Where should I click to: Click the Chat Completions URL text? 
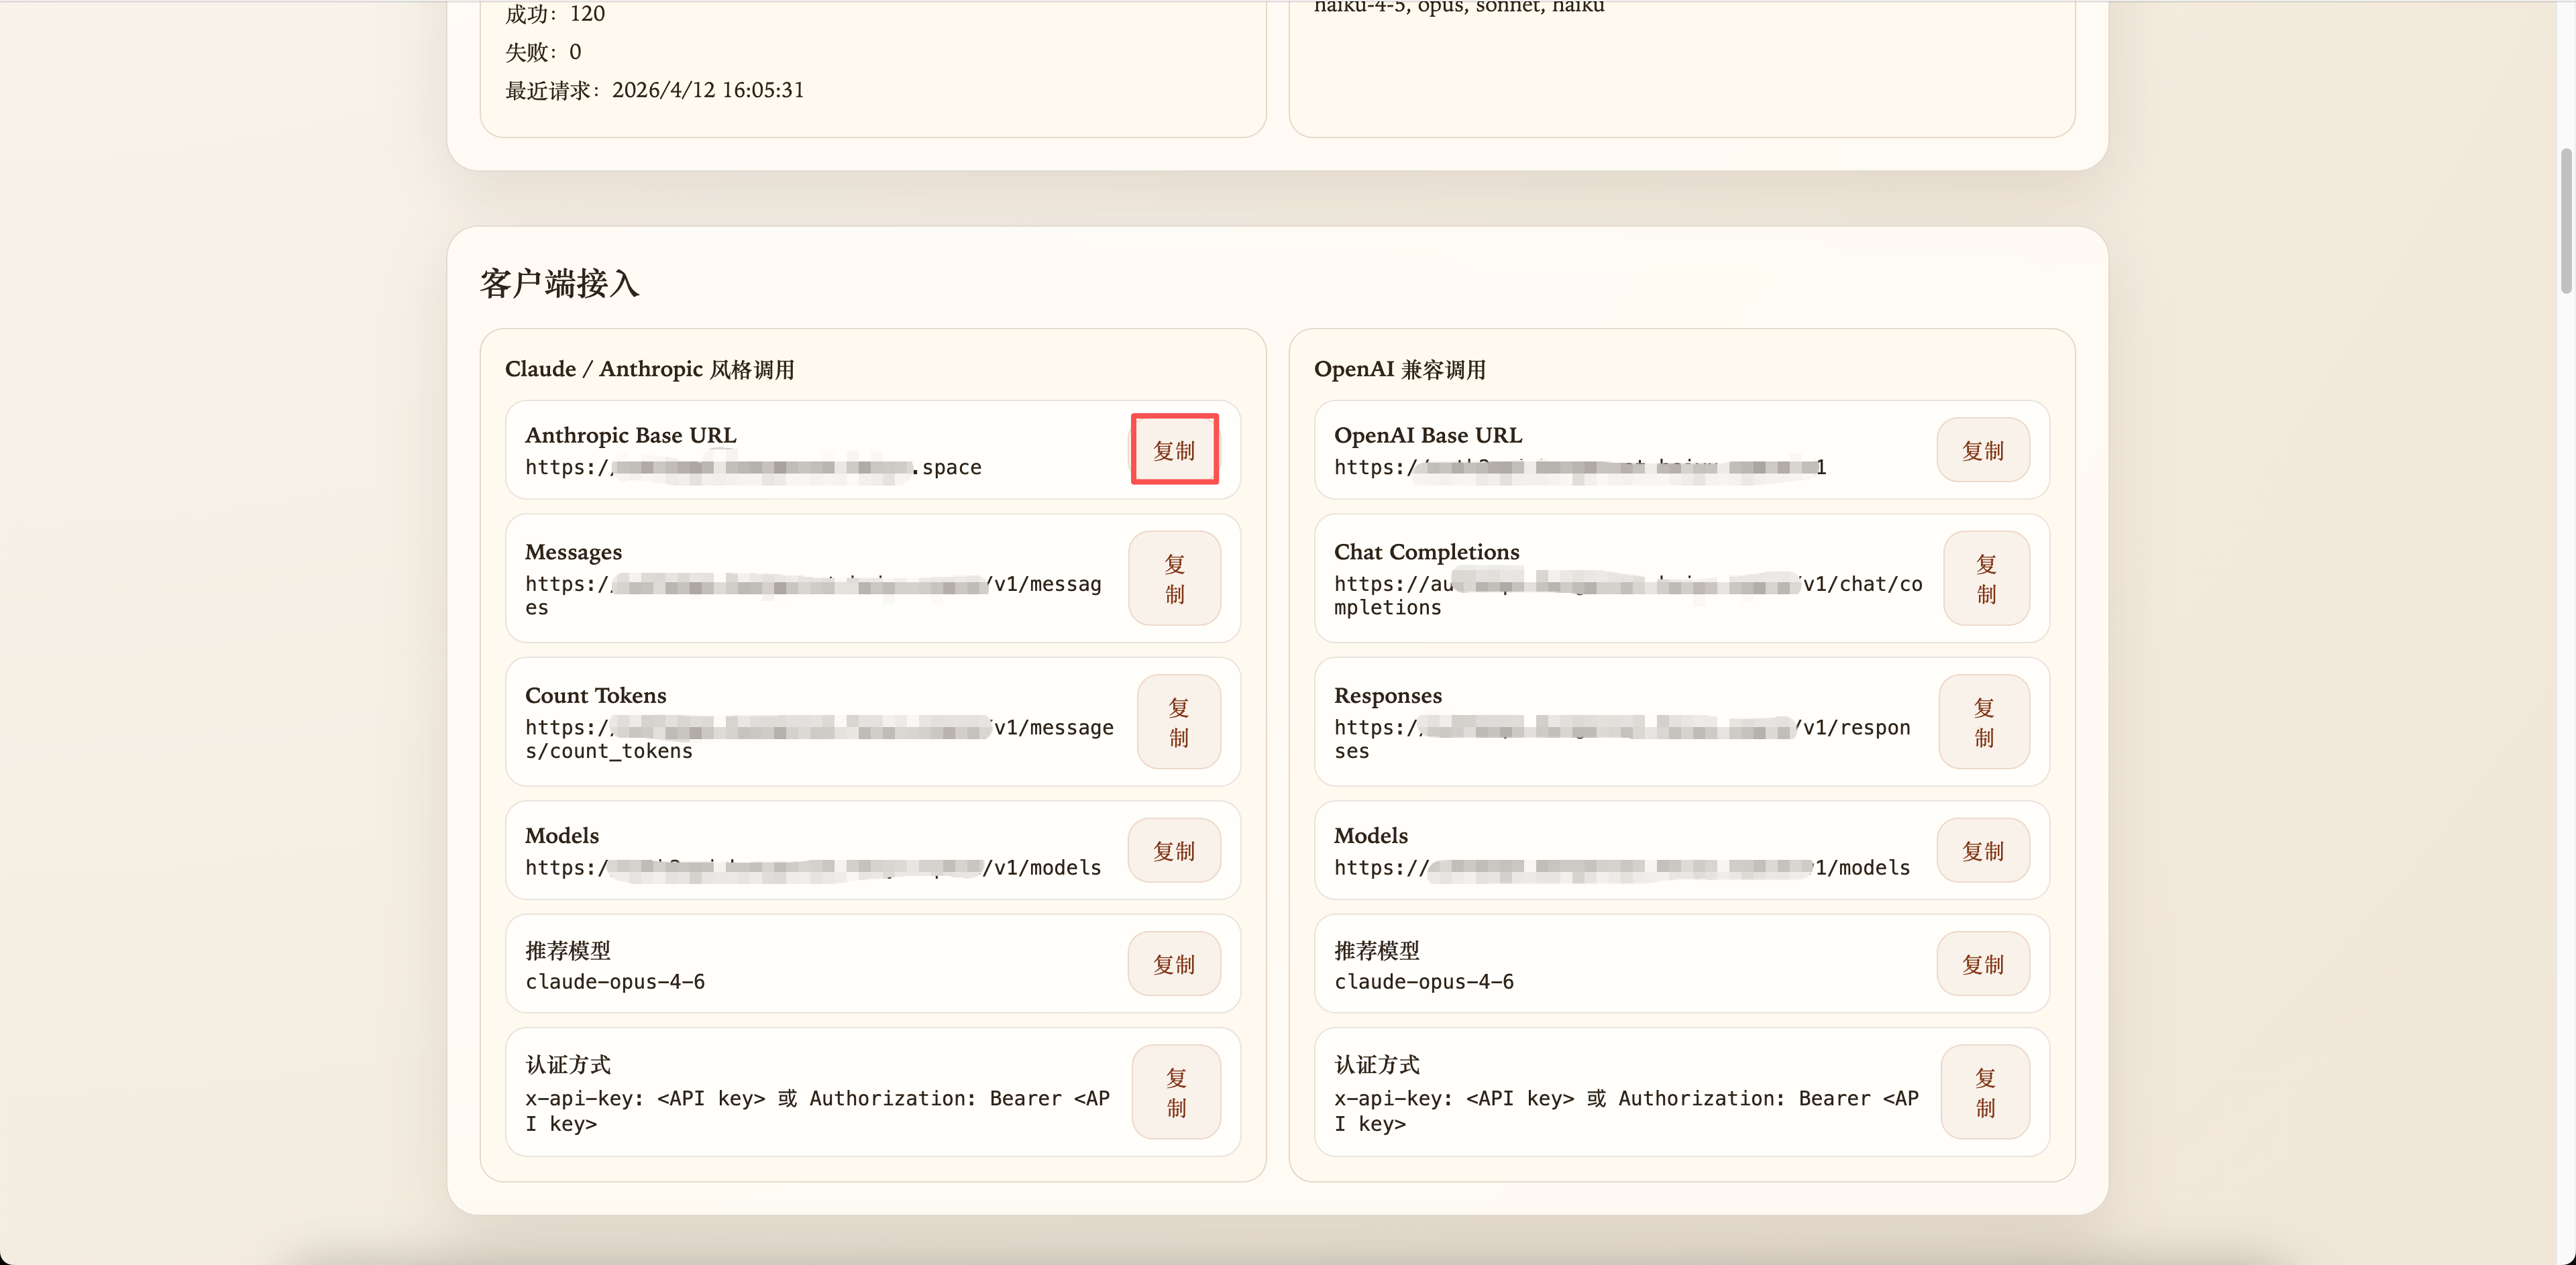pos(1628,595)
